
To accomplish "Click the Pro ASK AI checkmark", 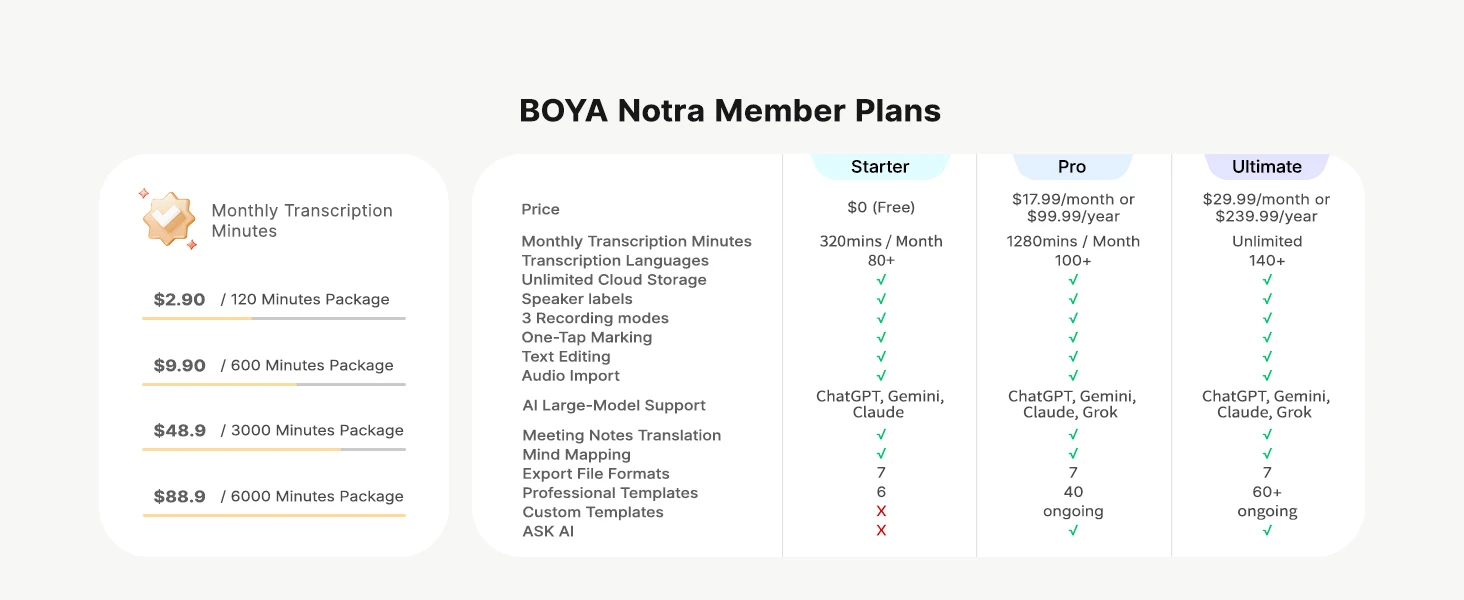I will 1073,531.
